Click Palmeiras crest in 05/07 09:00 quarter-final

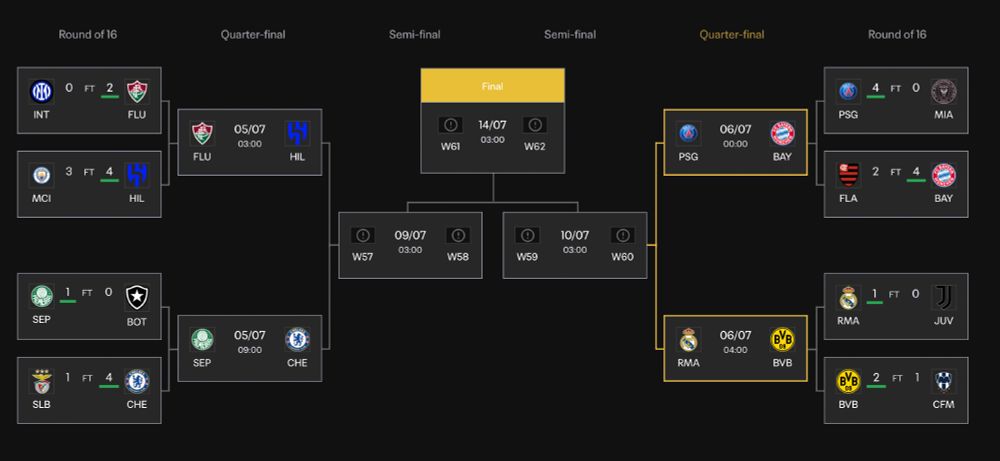tap(203, 340)
